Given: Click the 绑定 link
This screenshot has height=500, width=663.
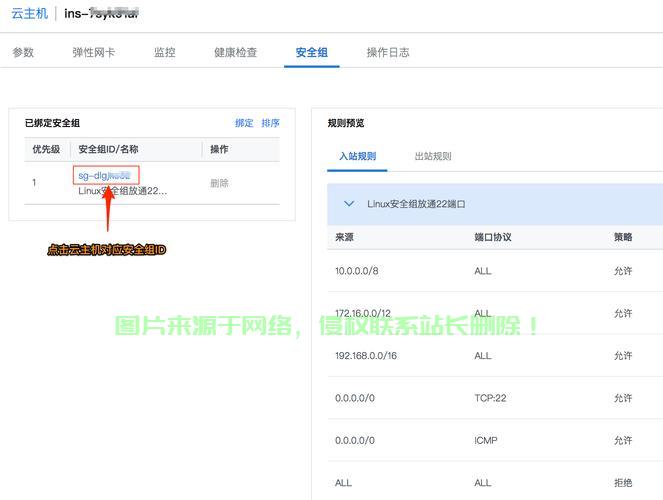Looking at the screenshot, I should (244, 123).
